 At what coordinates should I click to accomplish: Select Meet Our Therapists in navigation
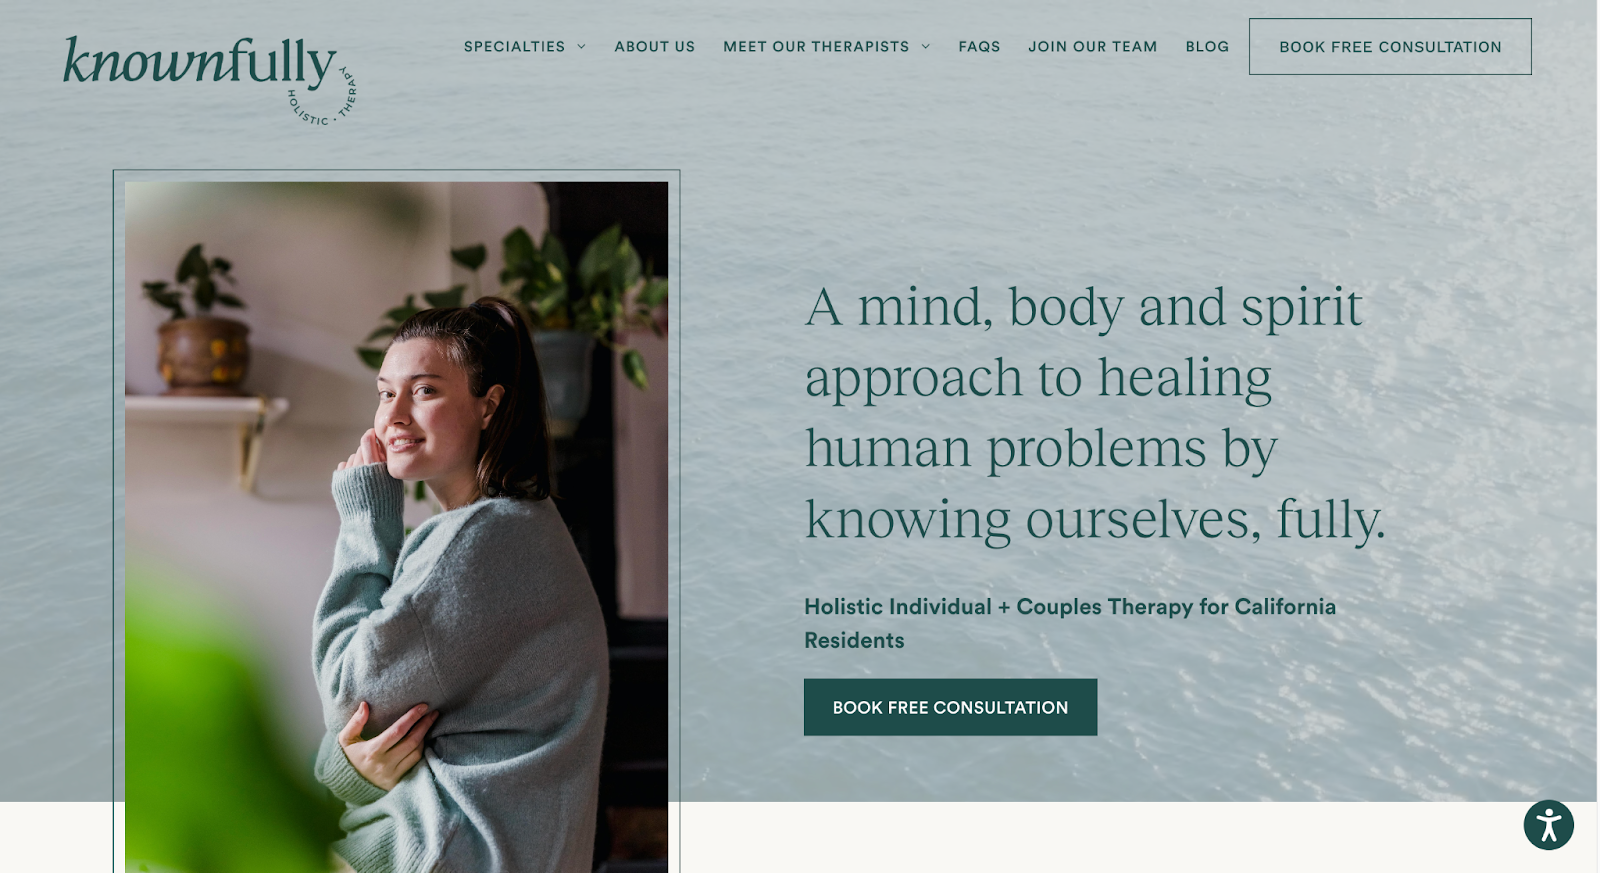pos(816,47)
